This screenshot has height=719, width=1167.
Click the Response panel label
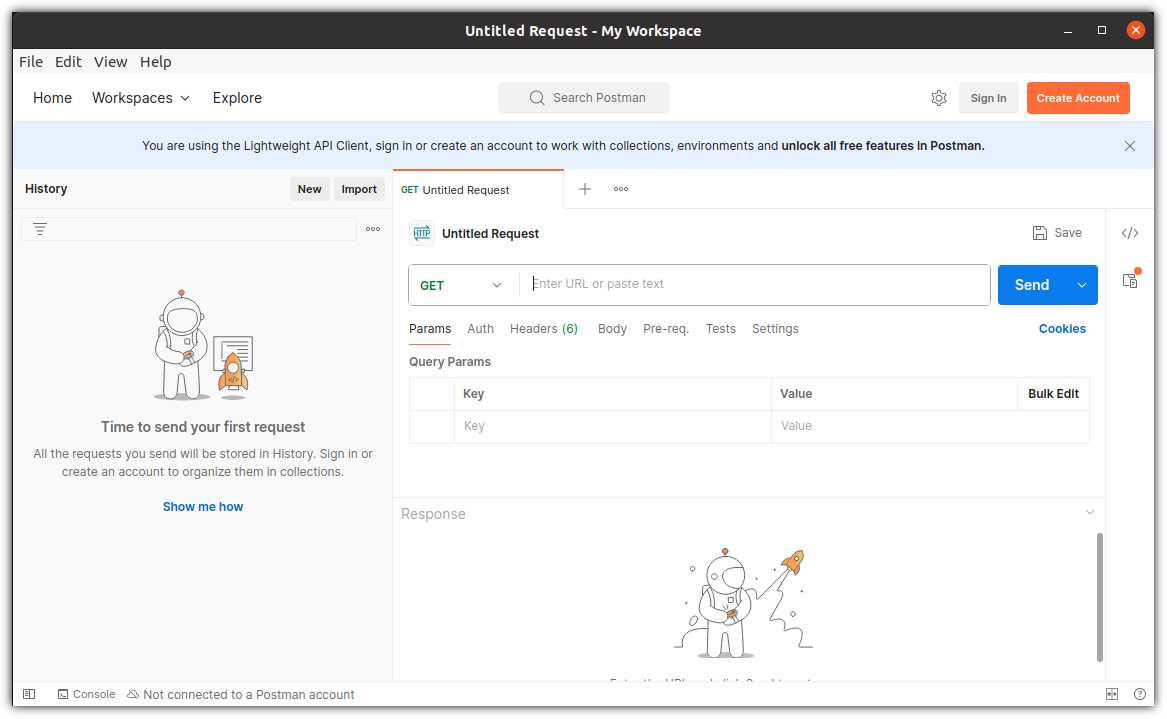pos(433,514)
